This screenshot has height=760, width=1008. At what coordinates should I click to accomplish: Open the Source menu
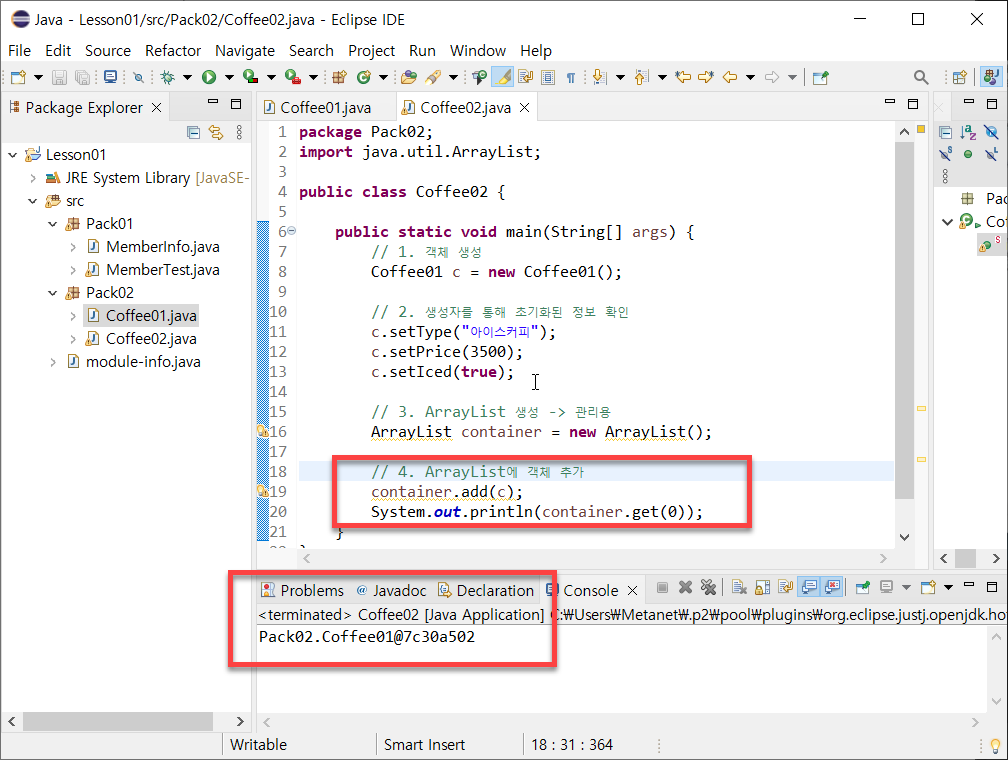pyautogui.click(x=108, y=51)
